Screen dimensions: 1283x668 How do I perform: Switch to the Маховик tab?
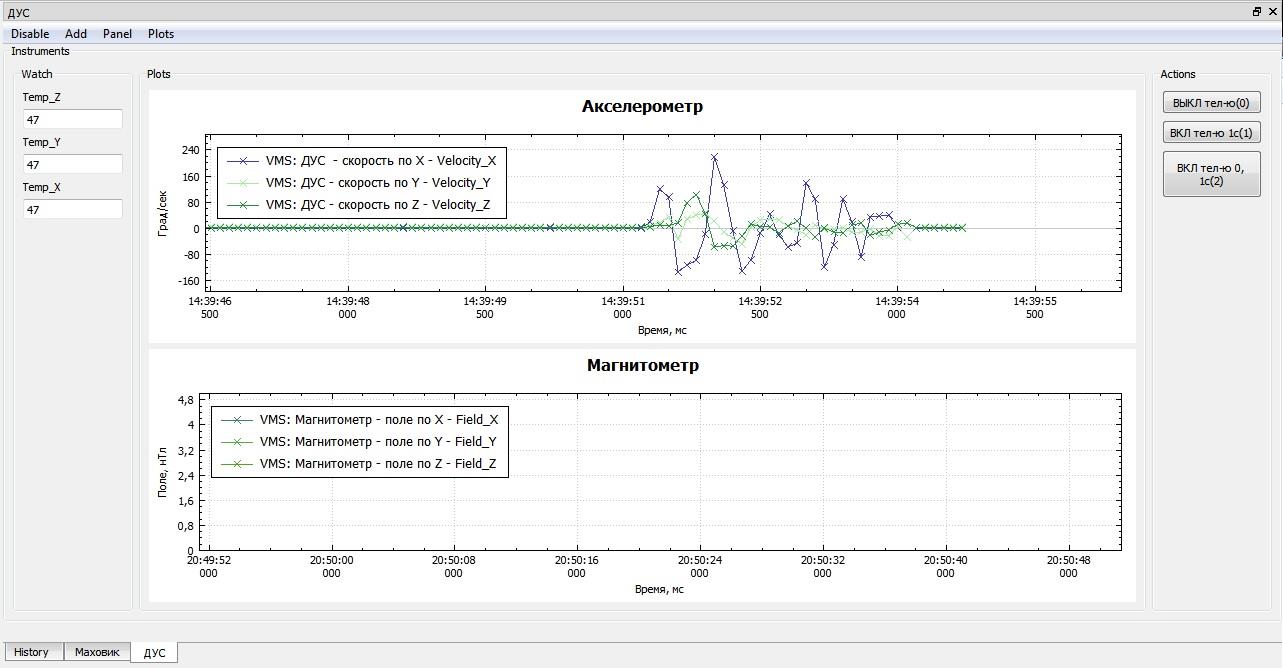coord(96,651)
